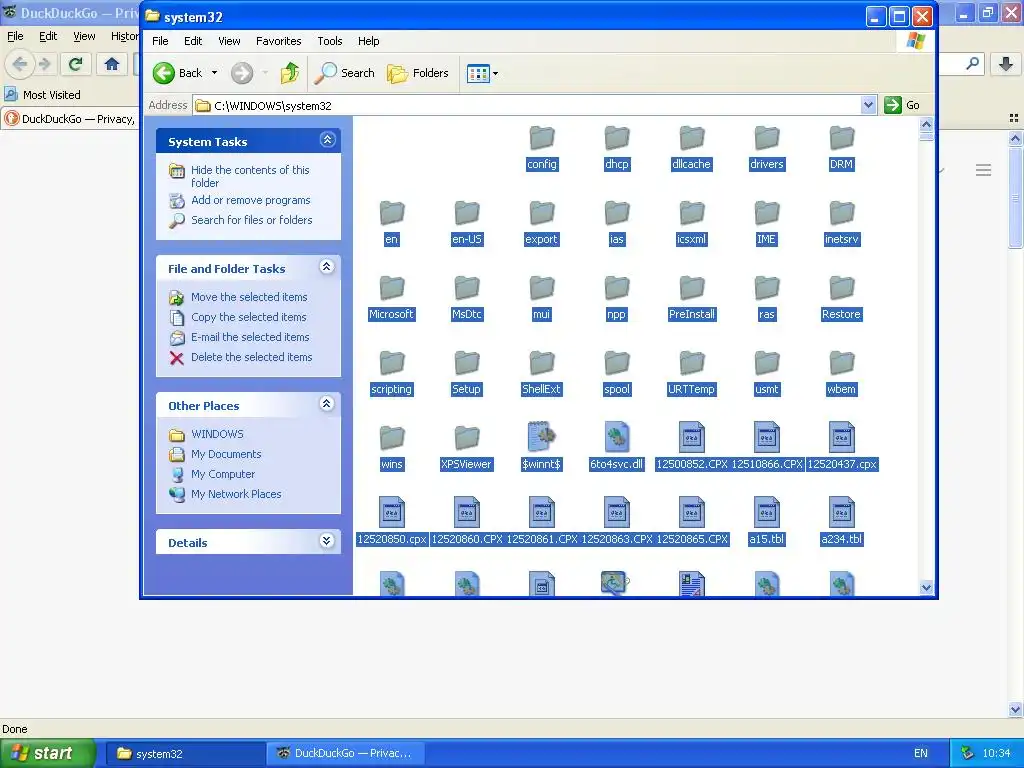The height and width of the screenshot is (768, 1024).
Task: Click Move the selected items
Action: point(249,297)
